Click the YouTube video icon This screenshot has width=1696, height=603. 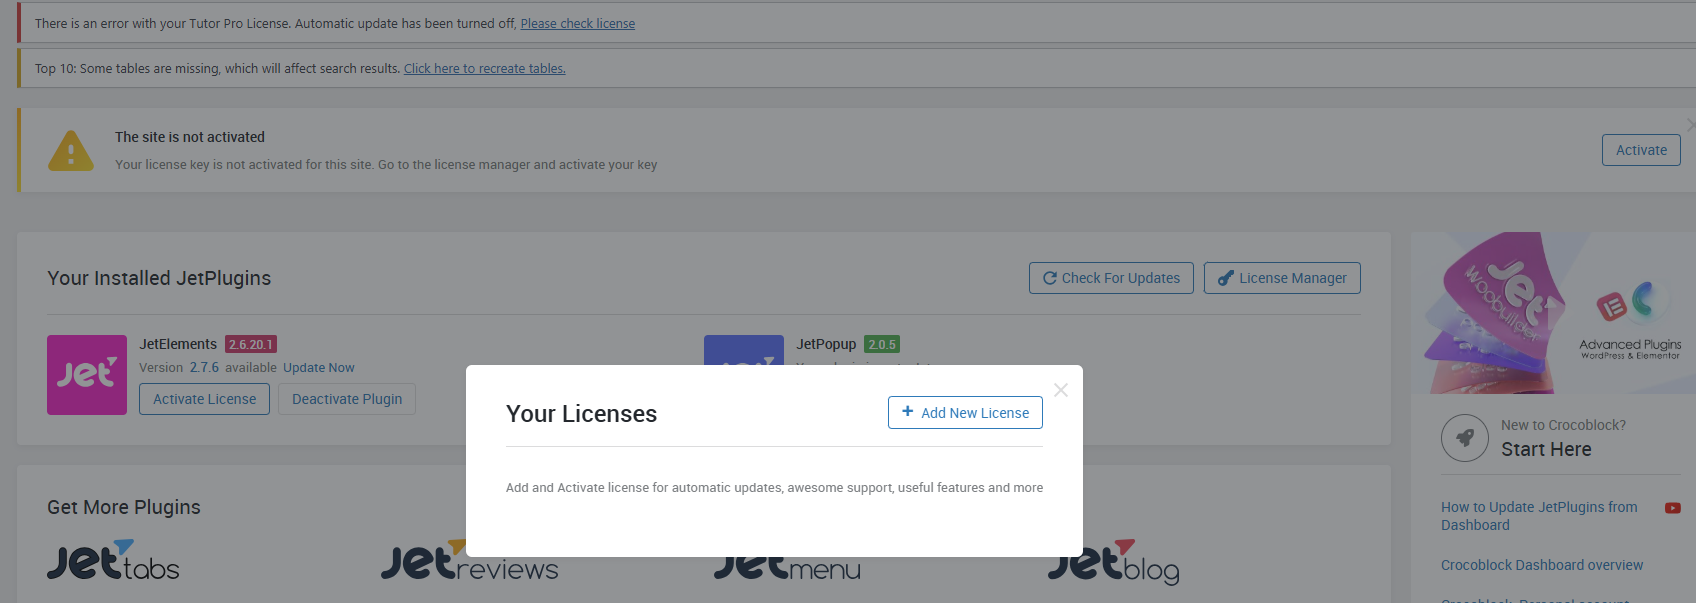(x=1672, y=508)
